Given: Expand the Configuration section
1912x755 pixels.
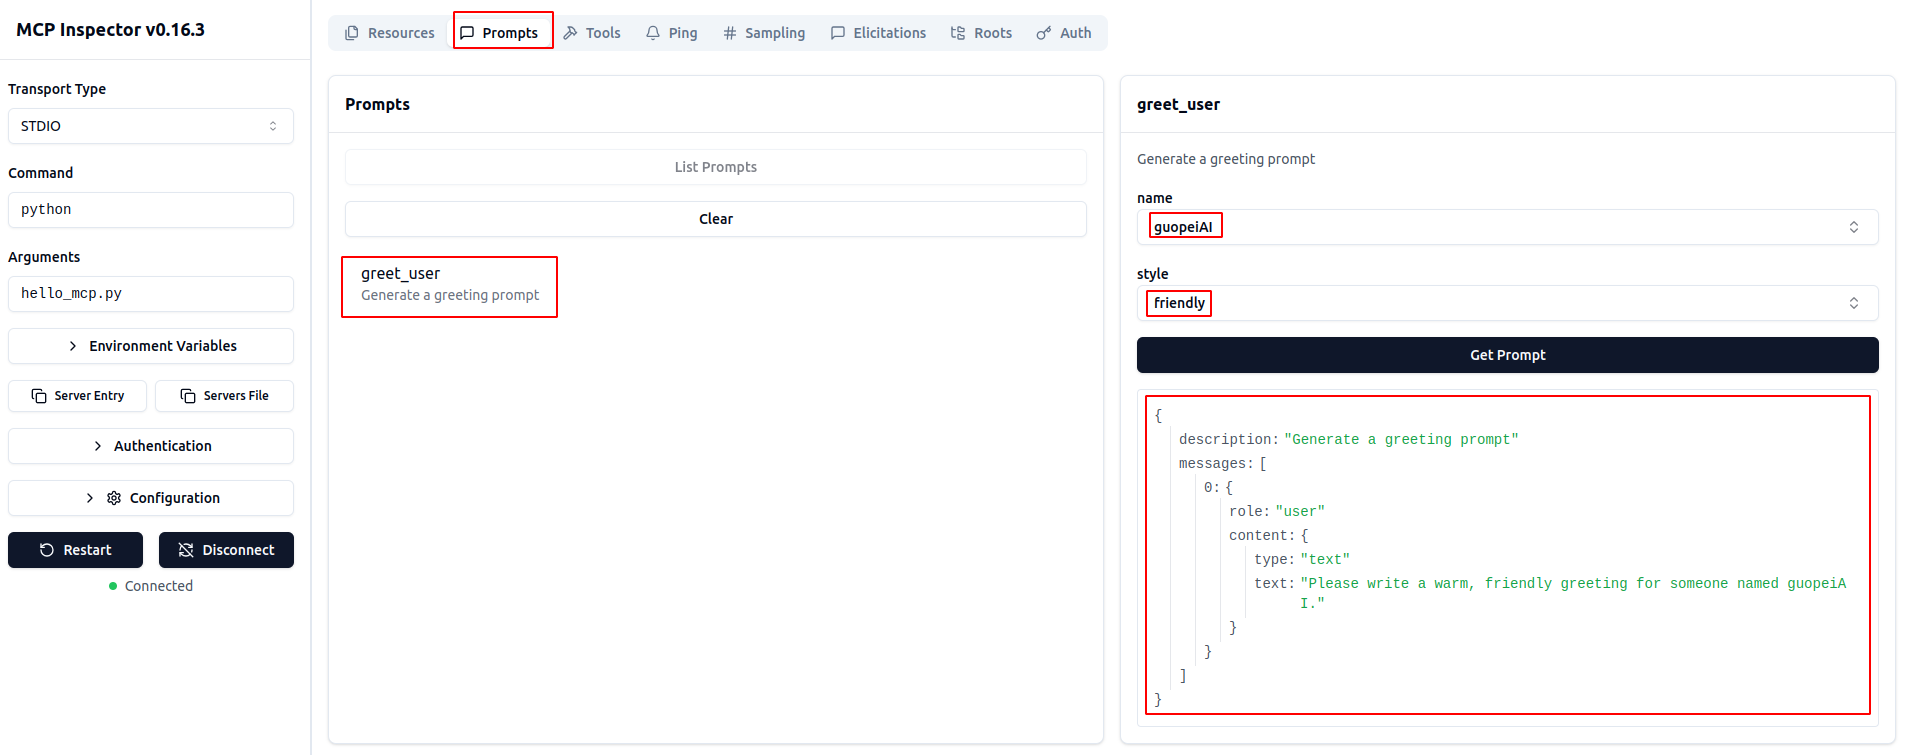Looking at the screenshot, I should pyautogui.click(x=151, y=498).
